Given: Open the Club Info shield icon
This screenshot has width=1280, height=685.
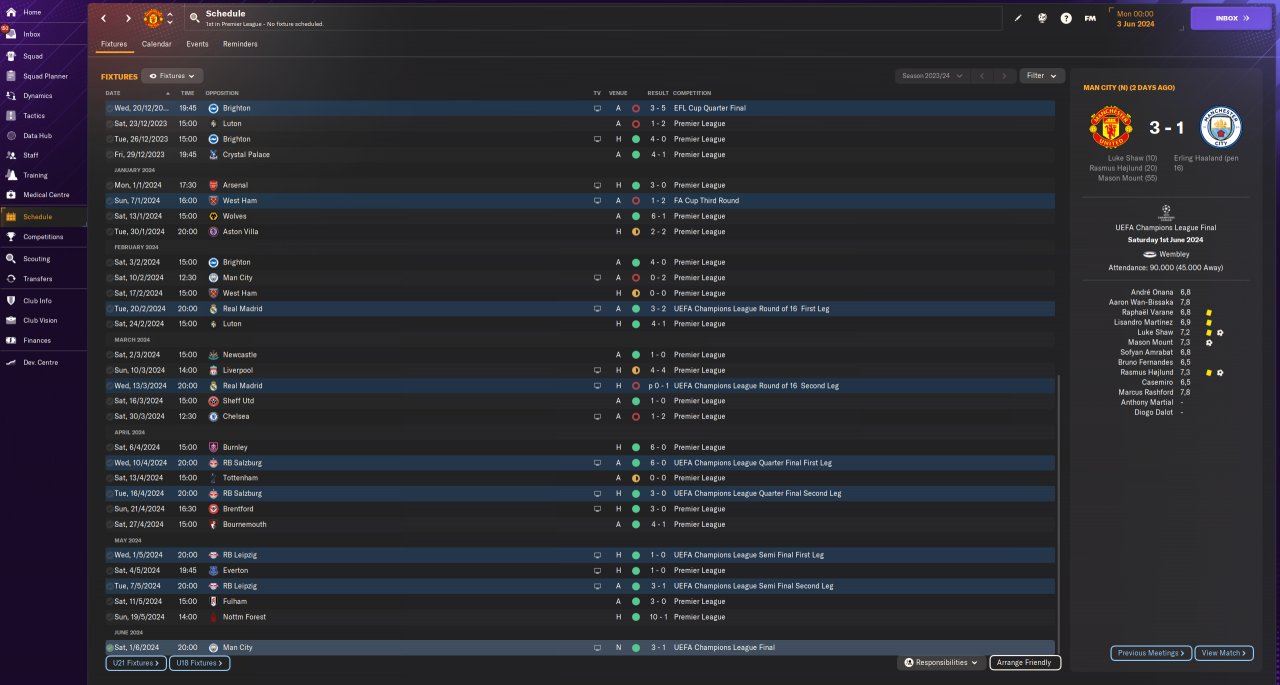Looking at the screenshot, I should click(x=10, y=300).
